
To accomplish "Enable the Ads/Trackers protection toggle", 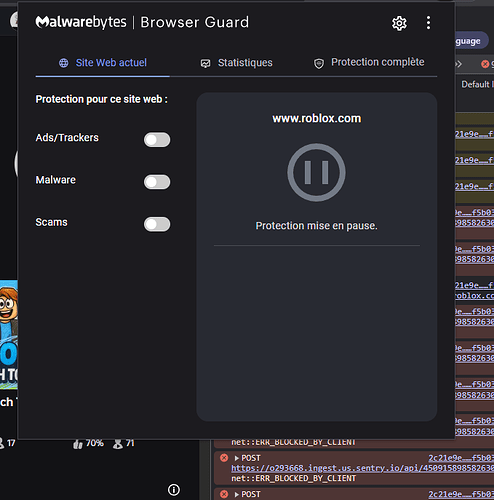I will point(157,140).
